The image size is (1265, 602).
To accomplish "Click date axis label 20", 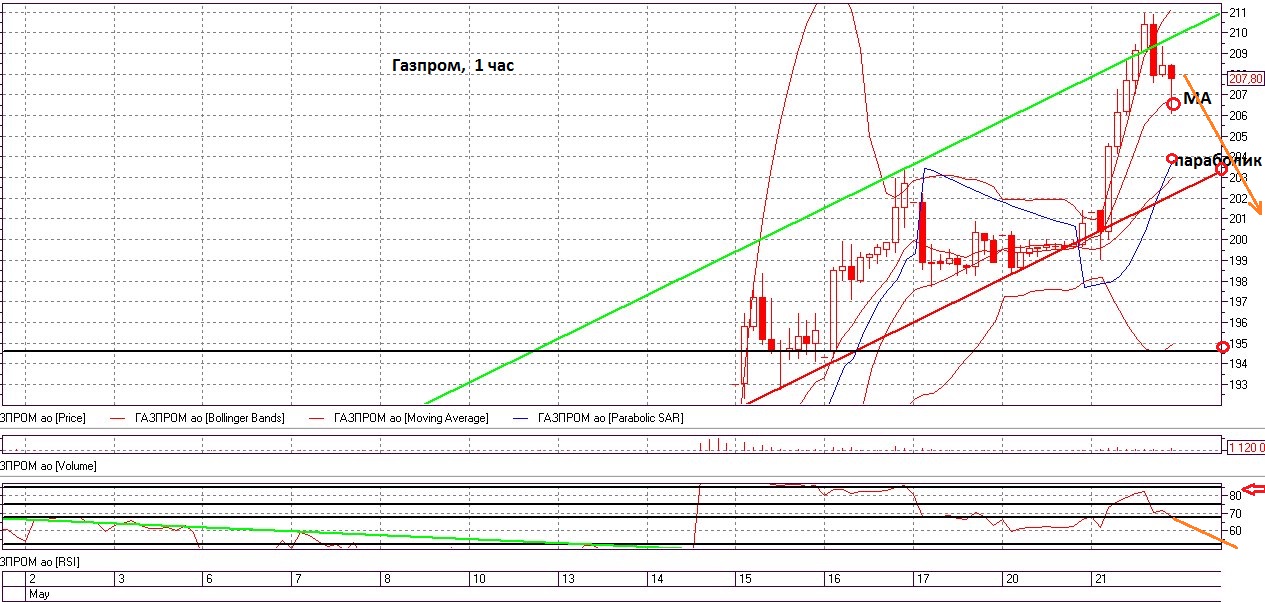I will [x=1012, y=579].
